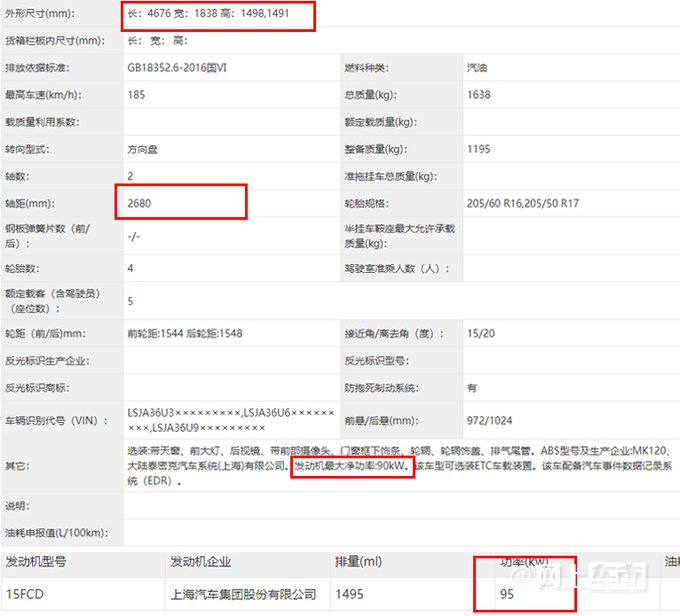
Task: Select the 车辆识别代号(VIN) label
Action: [56, 421]
